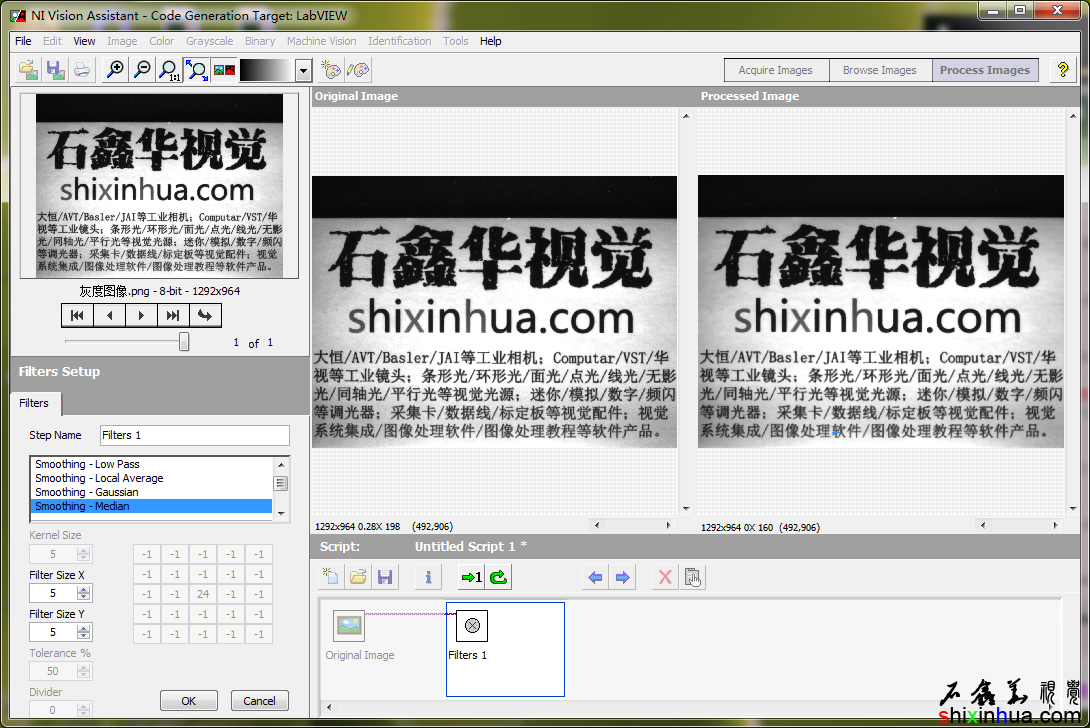Click the Zoom Out magnifier icon
The height and width of the screenshot is (728, 1090).
(142, 70)
